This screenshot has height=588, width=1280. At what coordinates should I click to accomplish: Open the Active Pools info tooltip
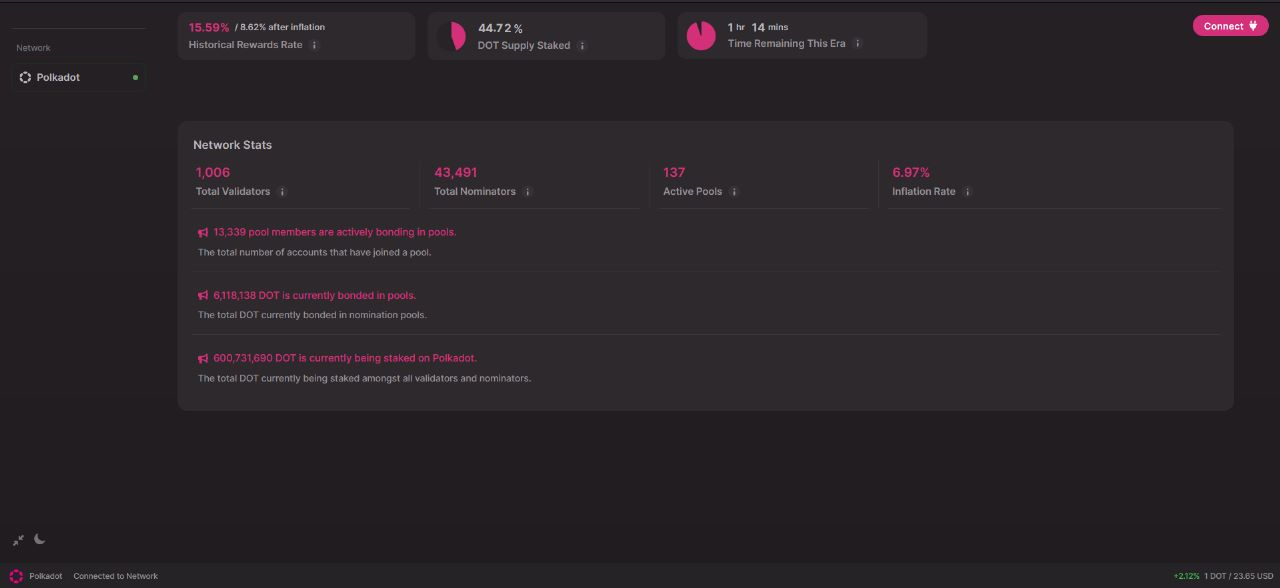click(734, 191)
